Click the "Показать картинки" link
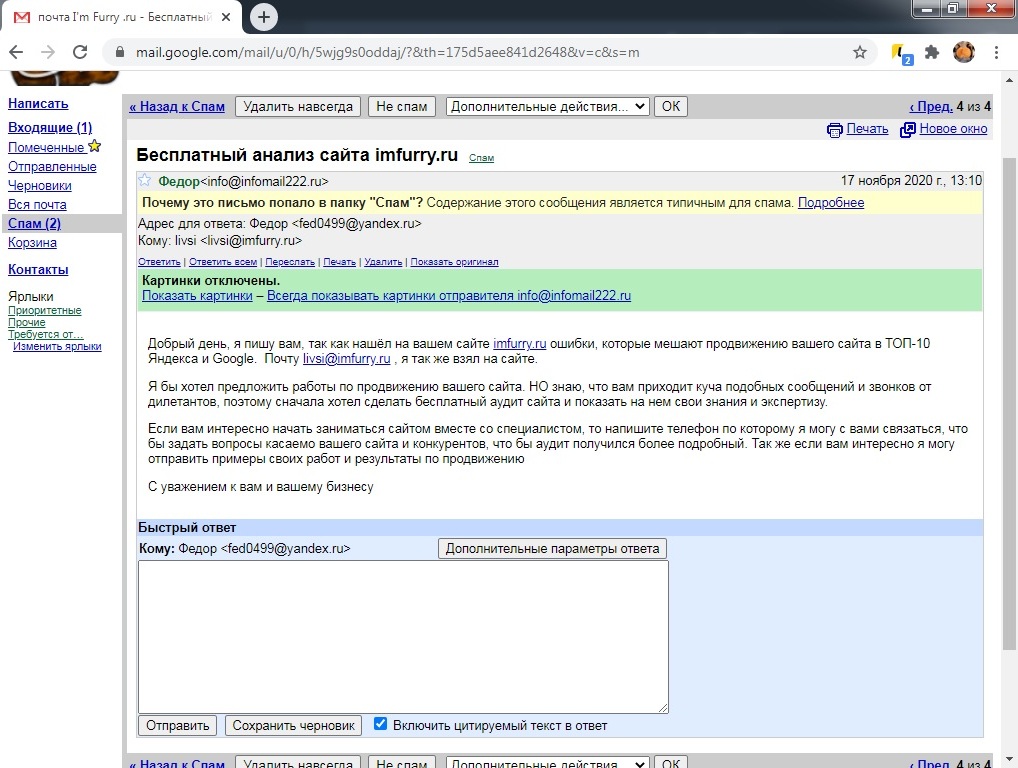The height and width of the screenshot is (768, 1018). [x=197, y=296]
